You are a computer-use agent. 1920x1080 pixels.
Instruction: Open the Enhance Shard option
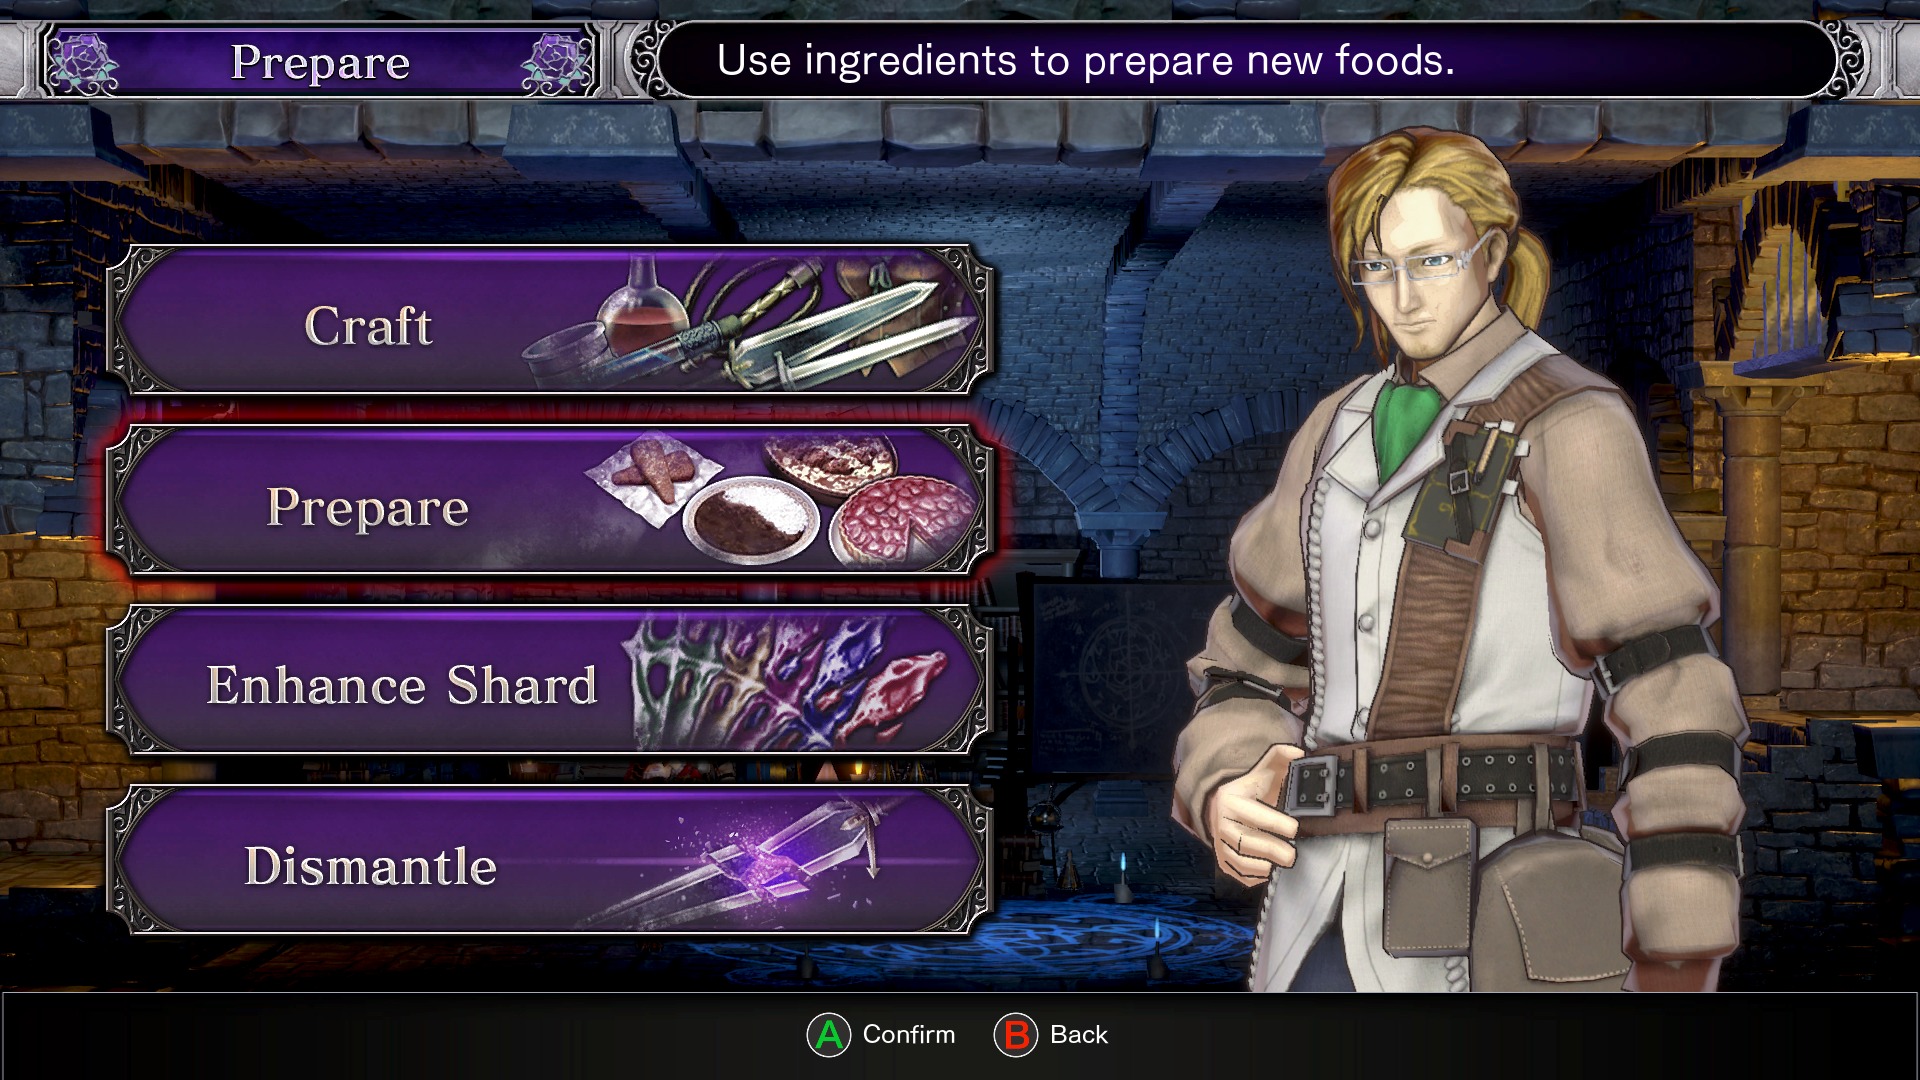(x=549, y=680)
